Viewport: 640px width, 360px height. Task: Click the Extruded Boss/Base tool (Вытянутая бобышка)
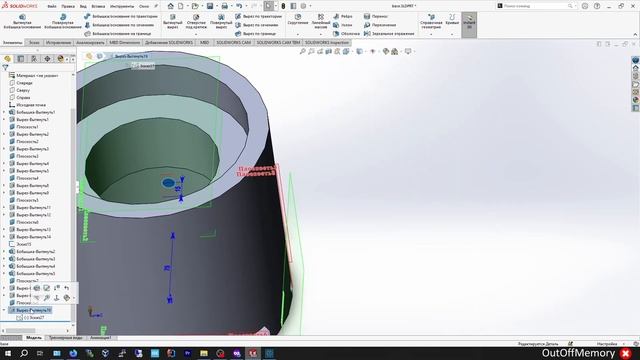[22, 21]
